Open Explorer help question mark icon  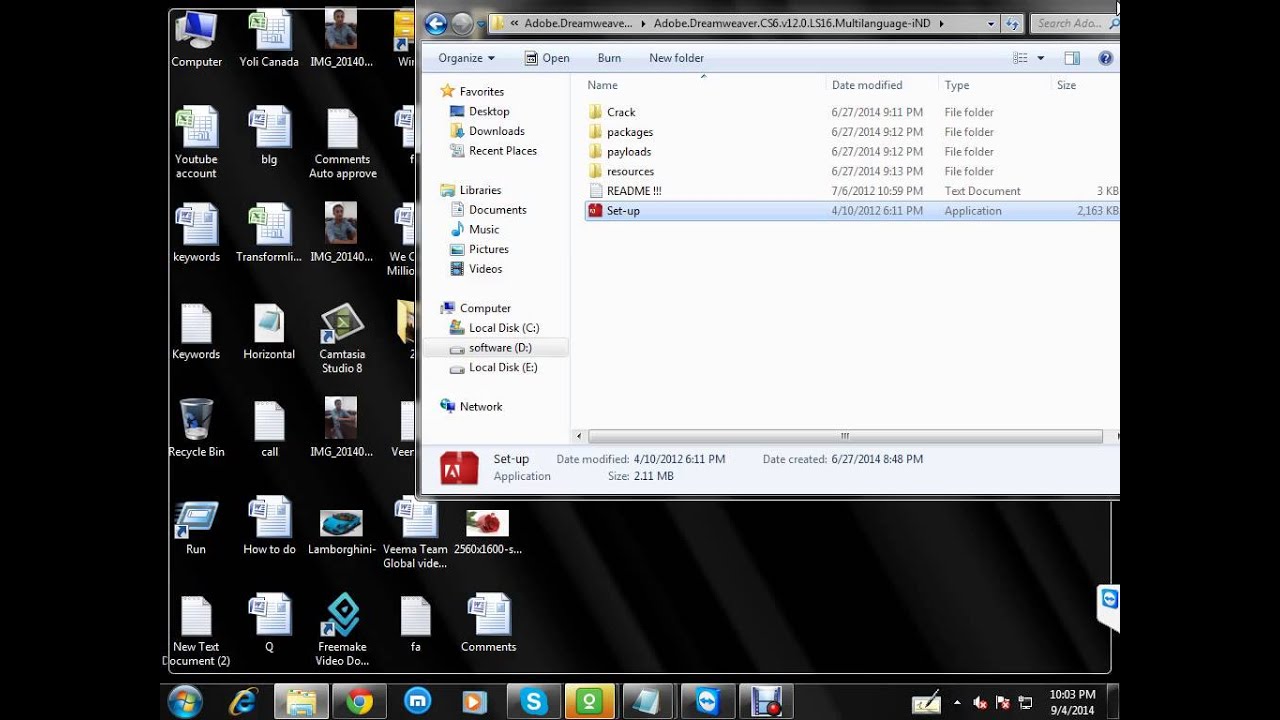[x=1105, y=58]
